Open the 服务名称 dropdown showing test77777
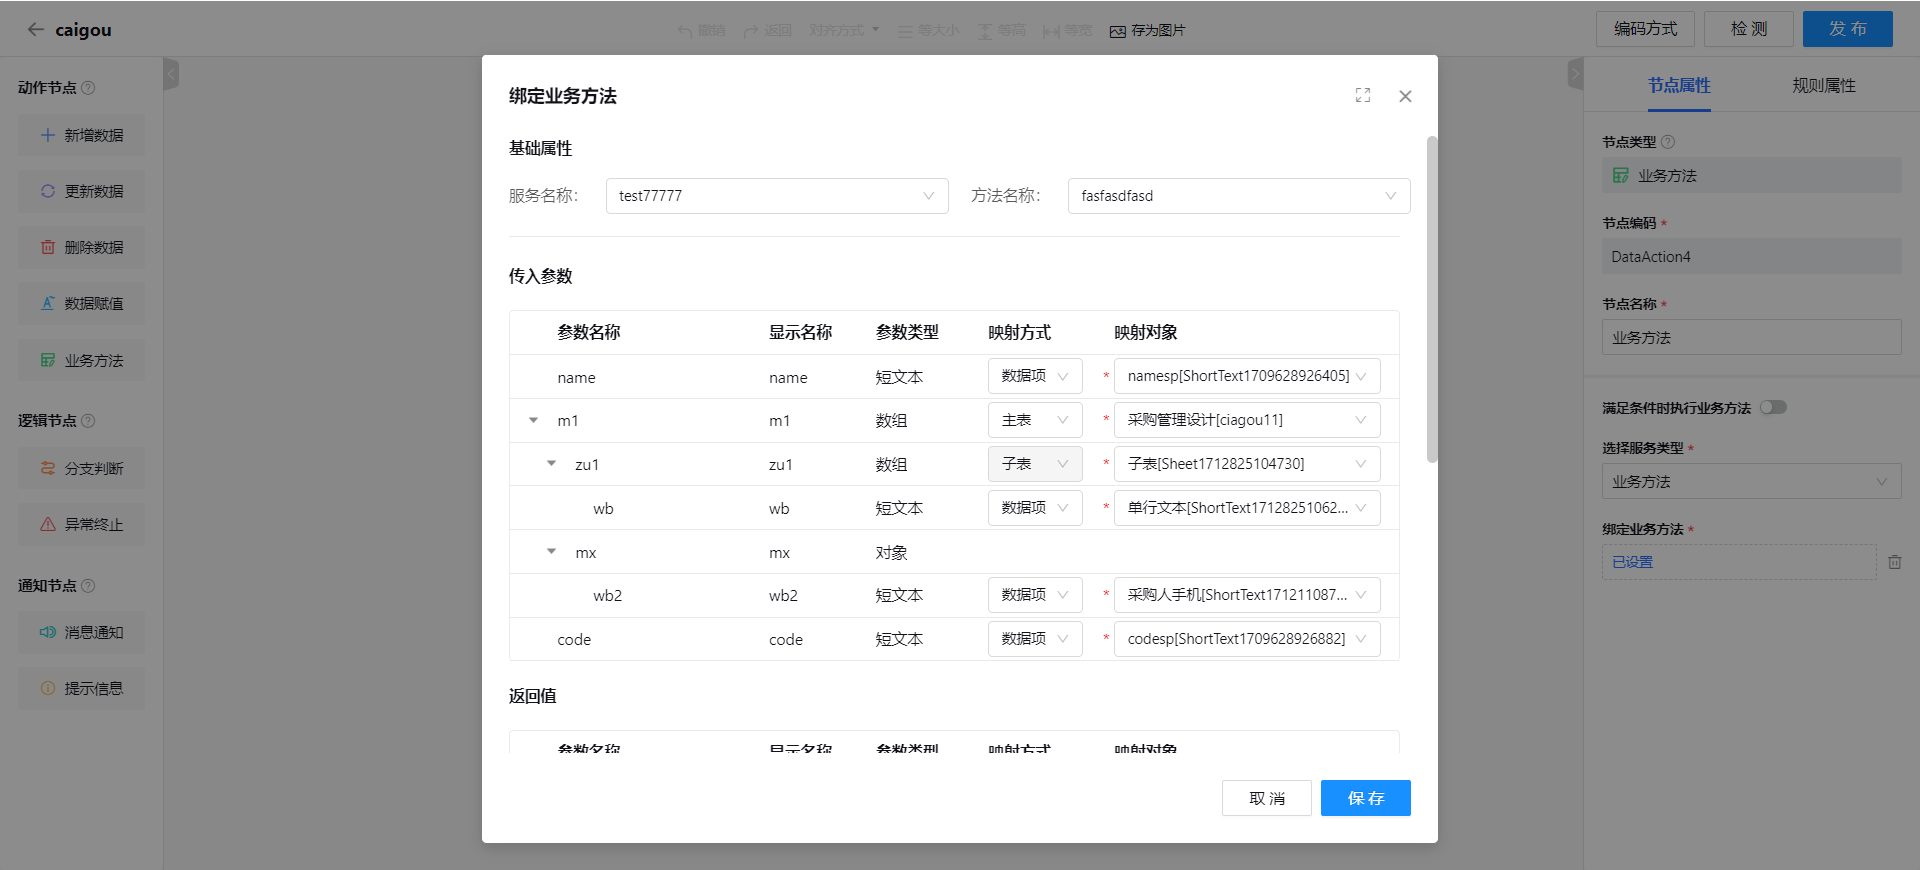The image size is (1920, 870). (777, 196)
